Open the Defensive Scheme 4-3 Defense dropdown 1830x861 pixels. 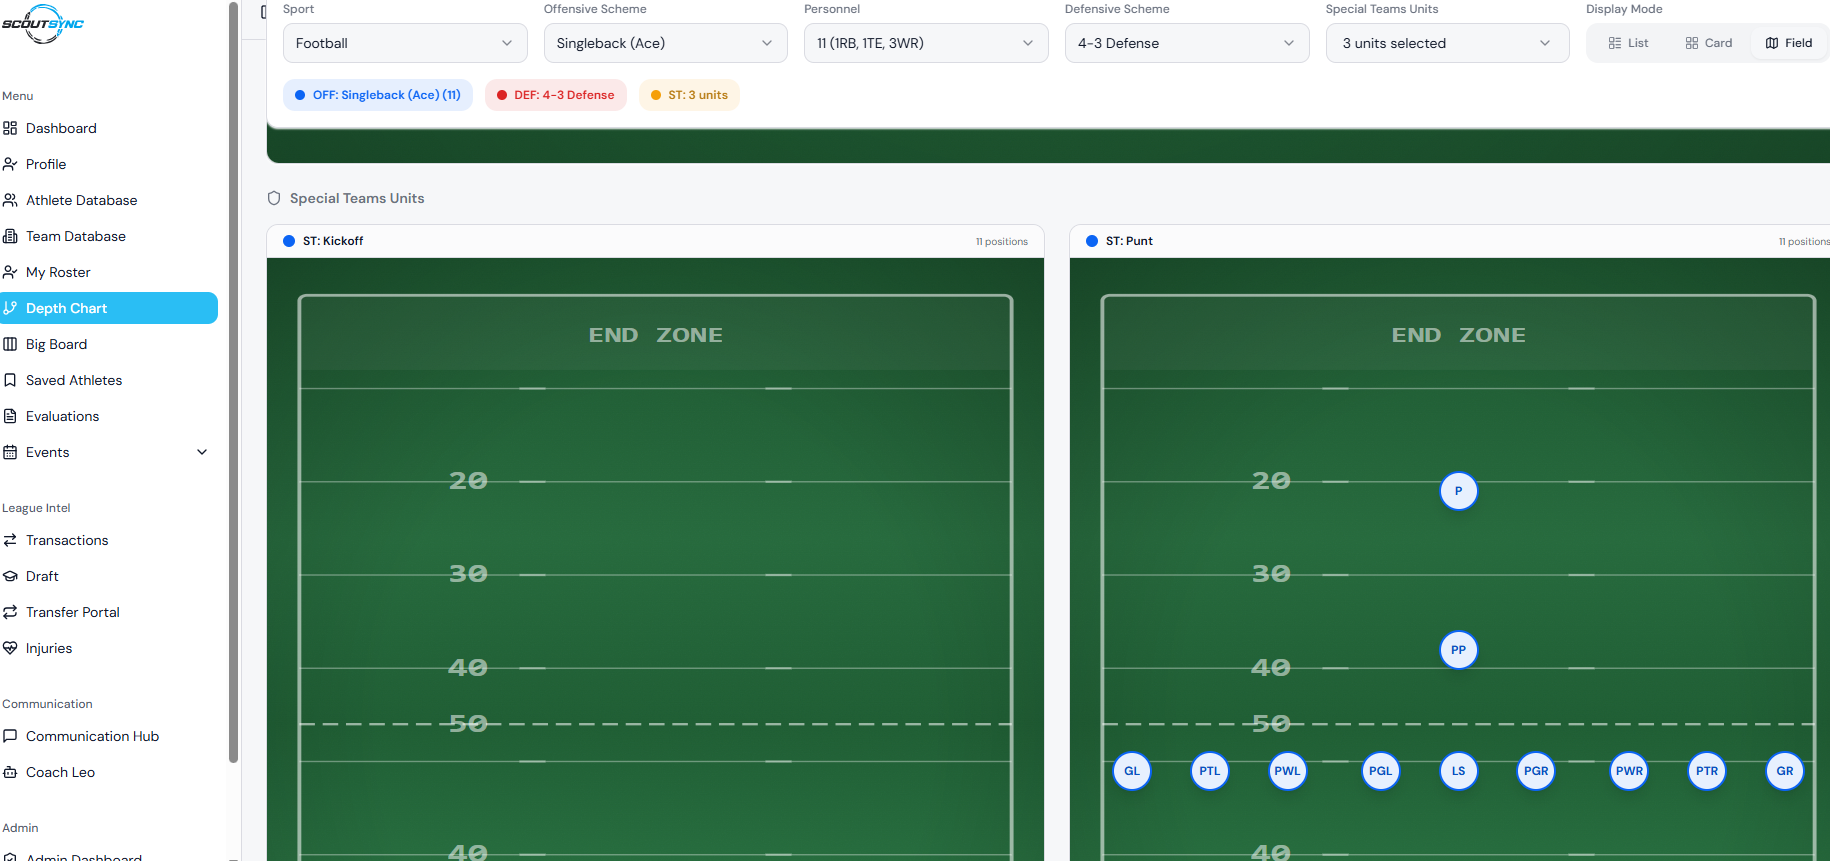1187,43
